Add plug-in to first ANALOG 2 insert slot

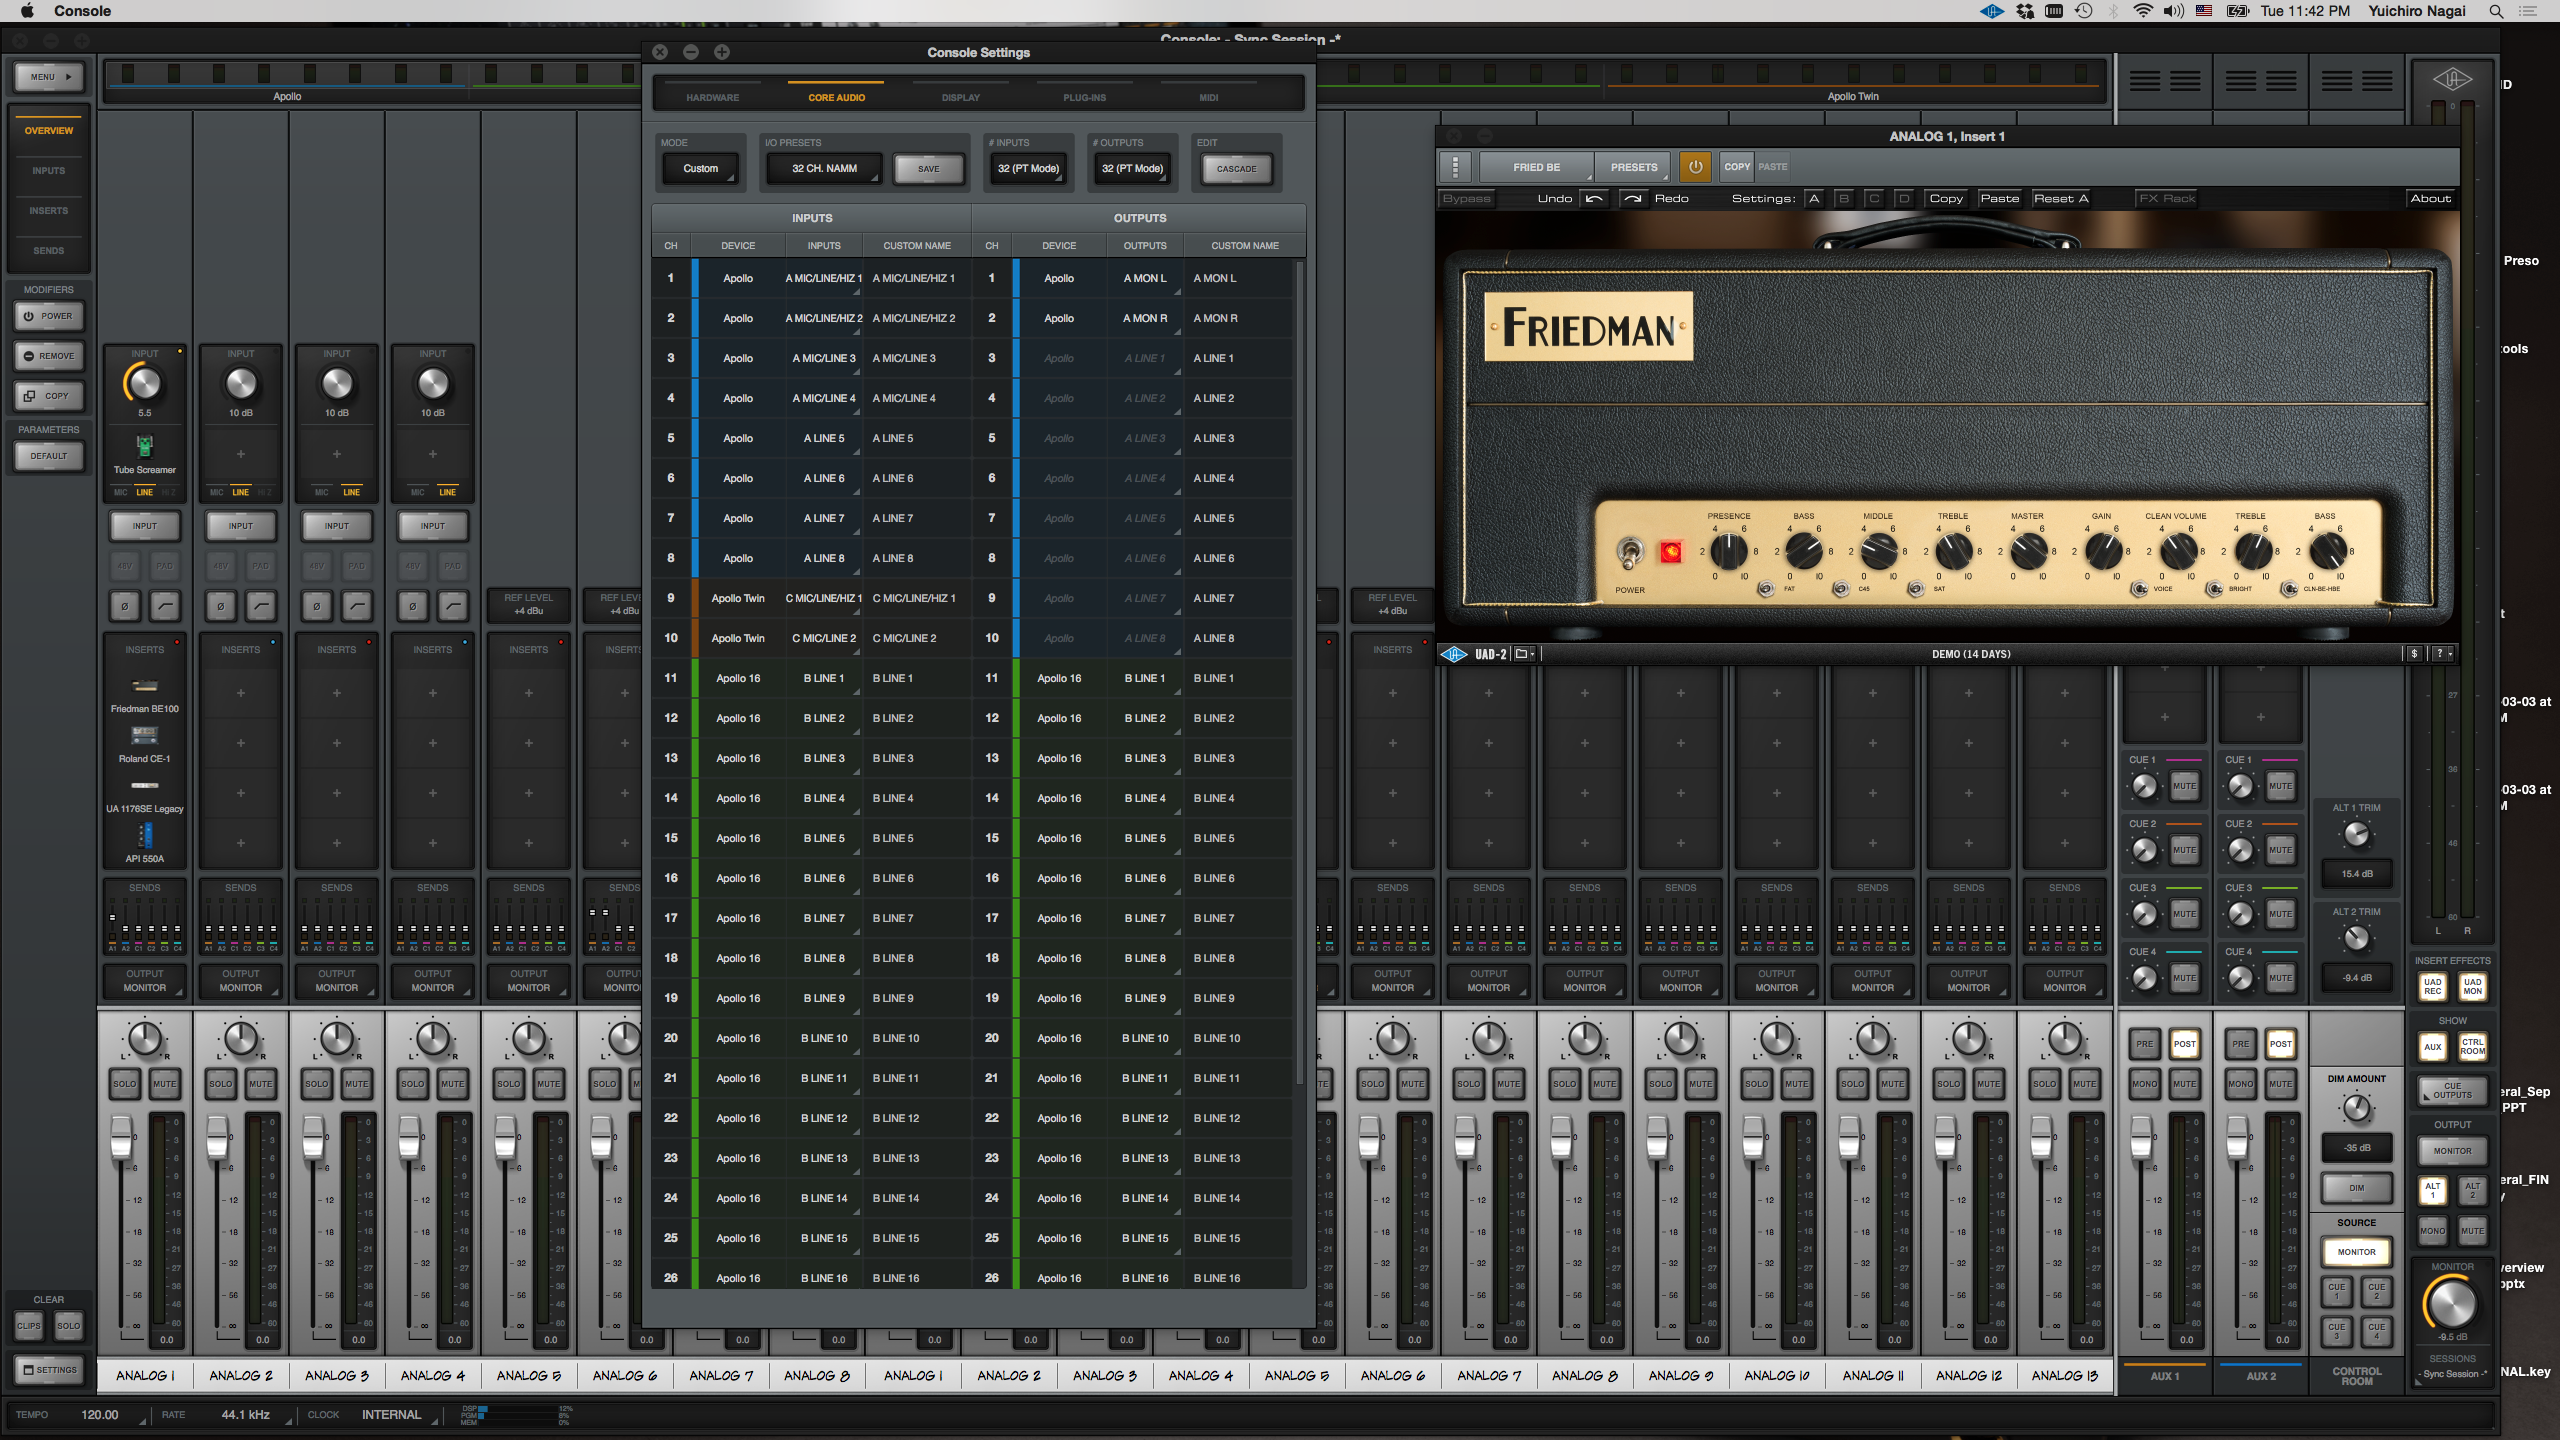tap(240, 693)
